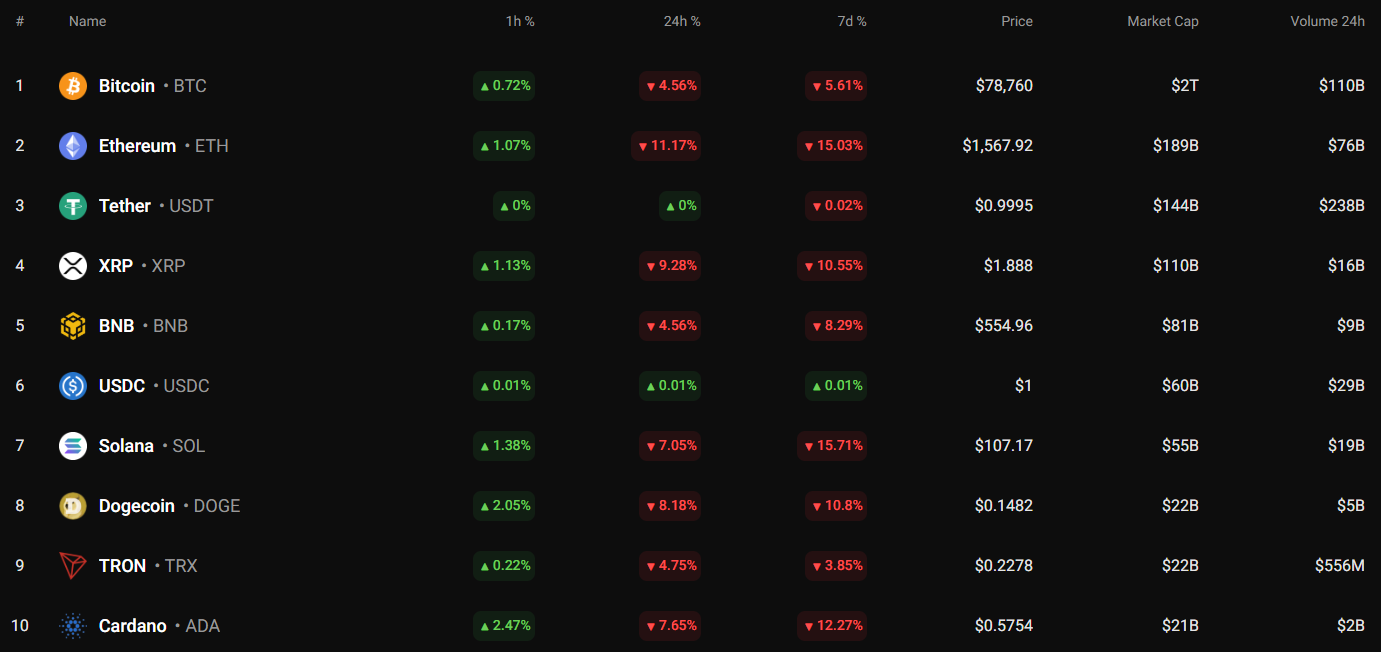Click the Bitcoin coin logo icon

pos(73,86)
